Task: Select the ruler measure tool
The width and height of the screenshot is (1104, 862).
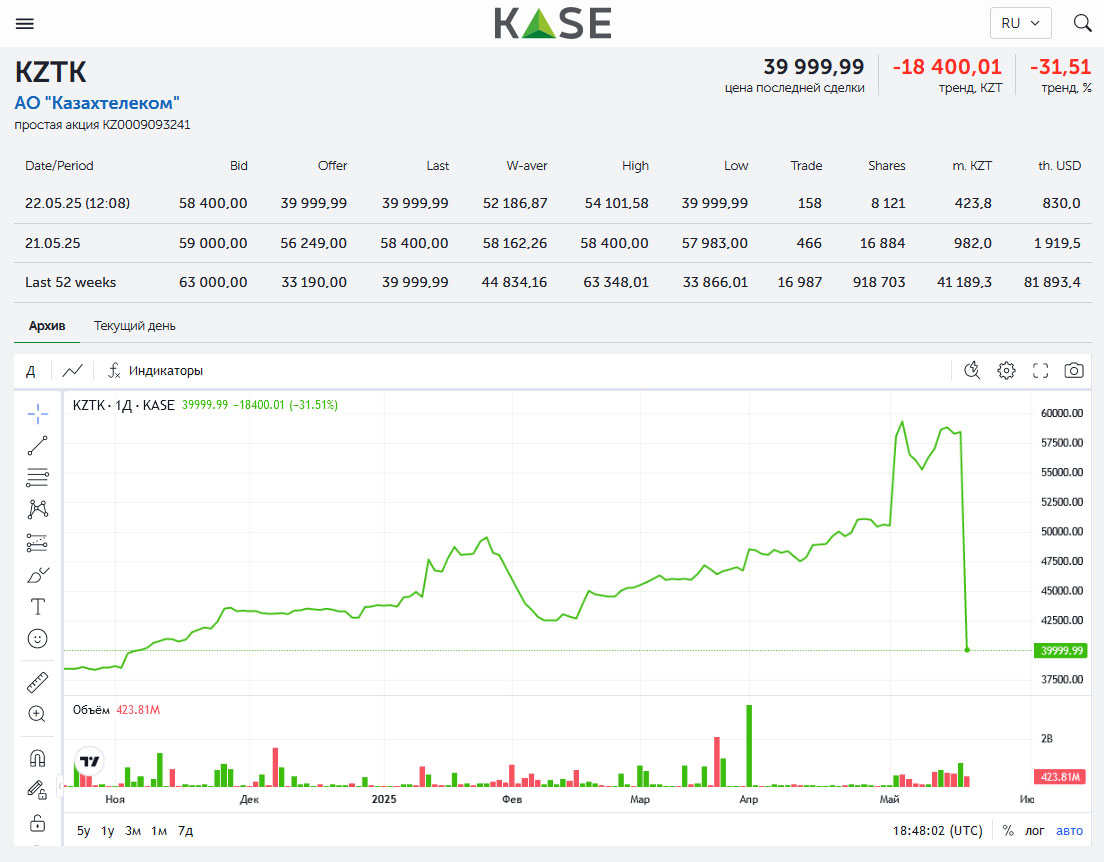Action: click(x=37, y=682)
